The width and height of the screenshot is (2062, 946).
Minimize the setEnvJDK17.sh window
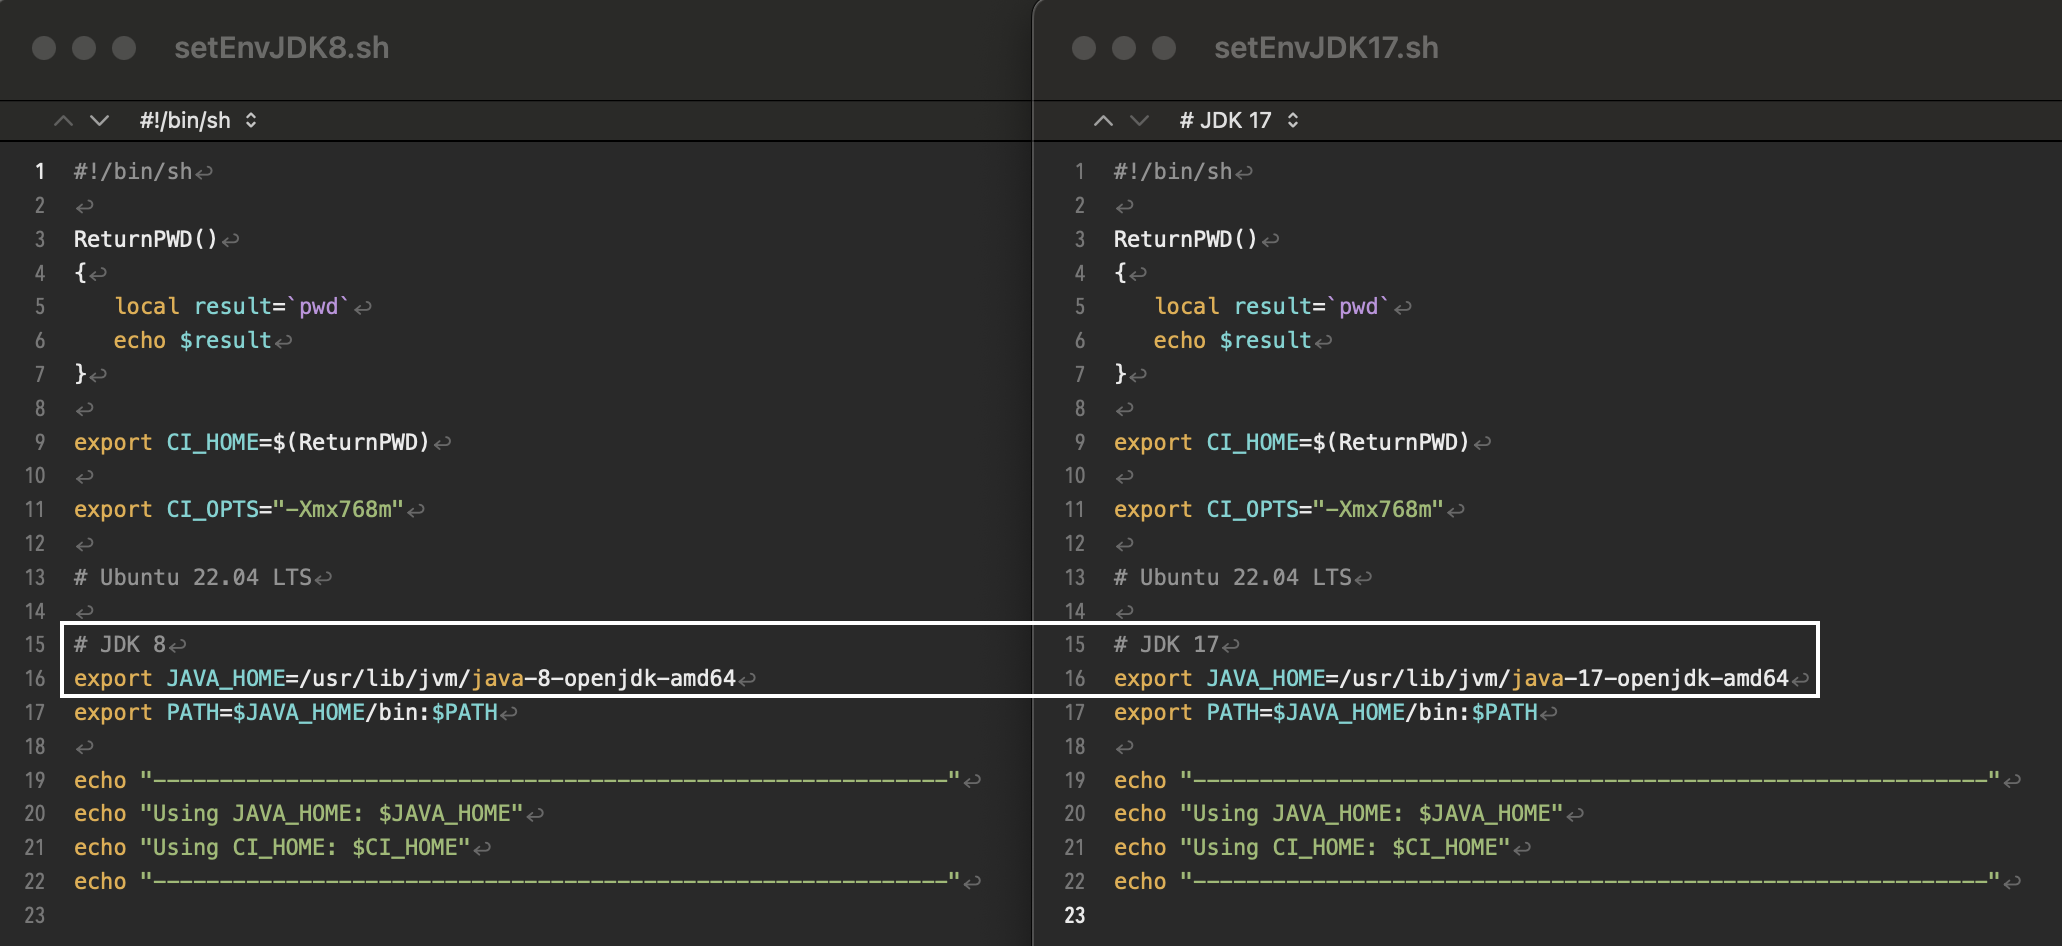click(x=1124, y=48)
